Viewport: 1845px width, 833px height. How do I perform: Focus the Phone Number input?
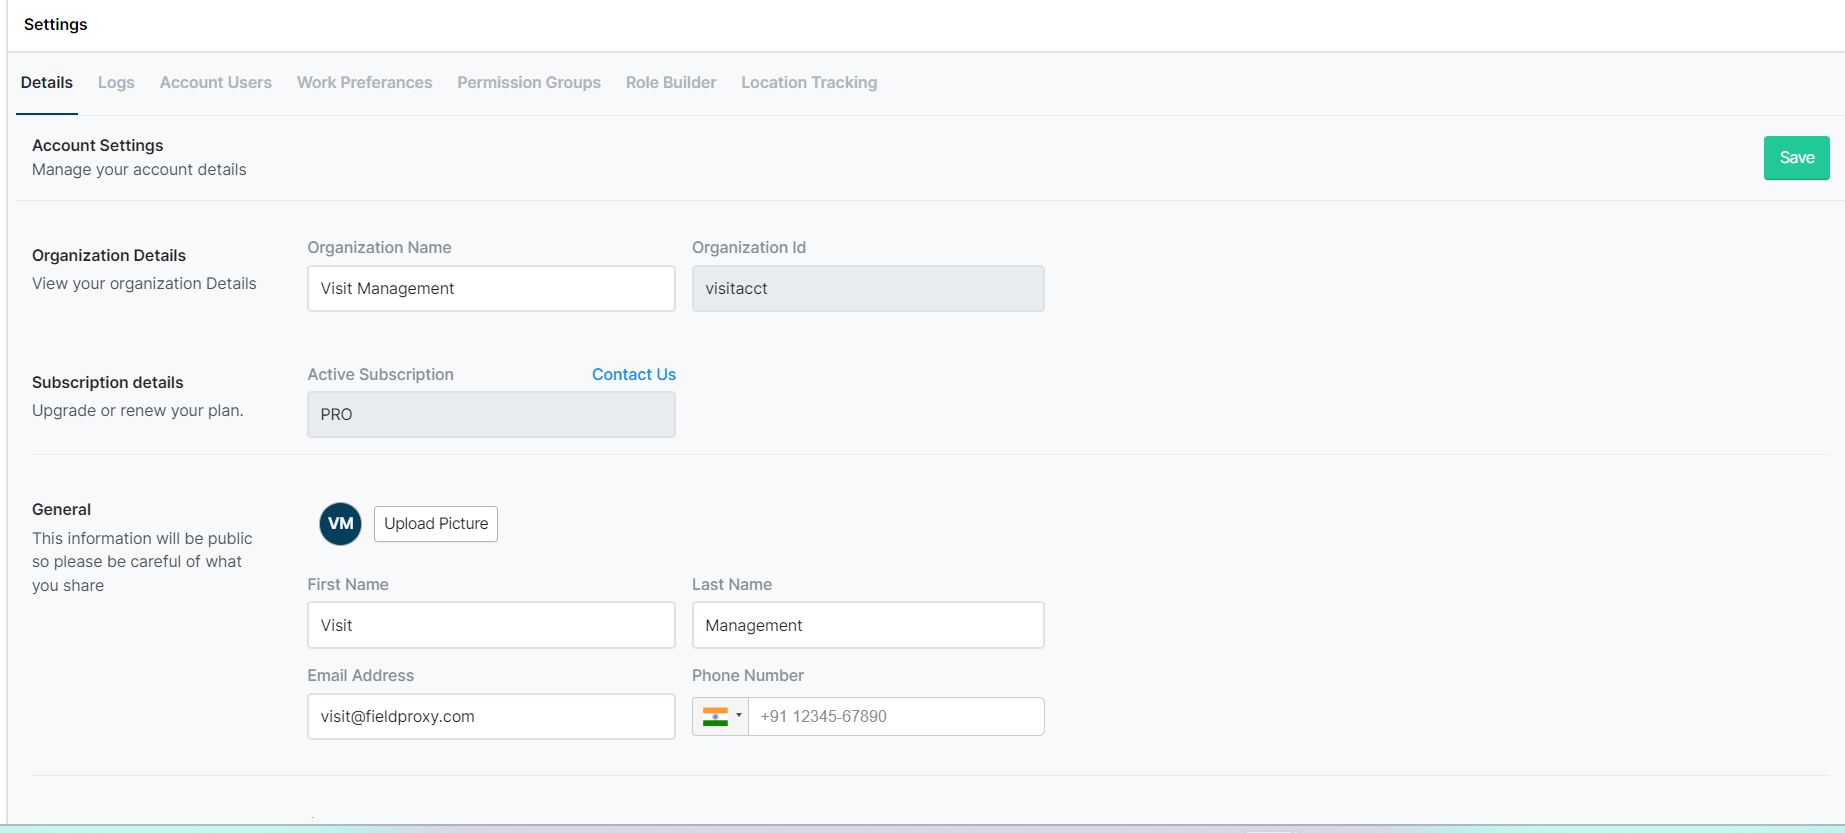[x=896, y=716]
